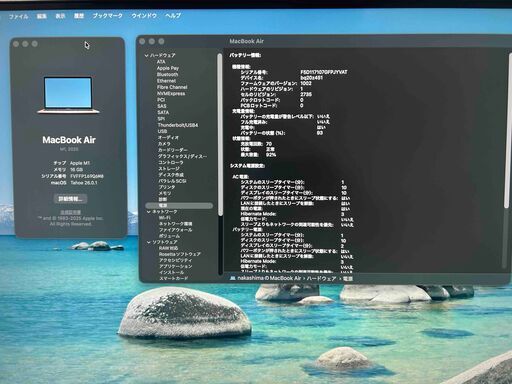The width and height of the screenshot is (512, 384).
Task: Click the システム電源設定 heading
Action: pyautogui.click(x=247, y=166)
